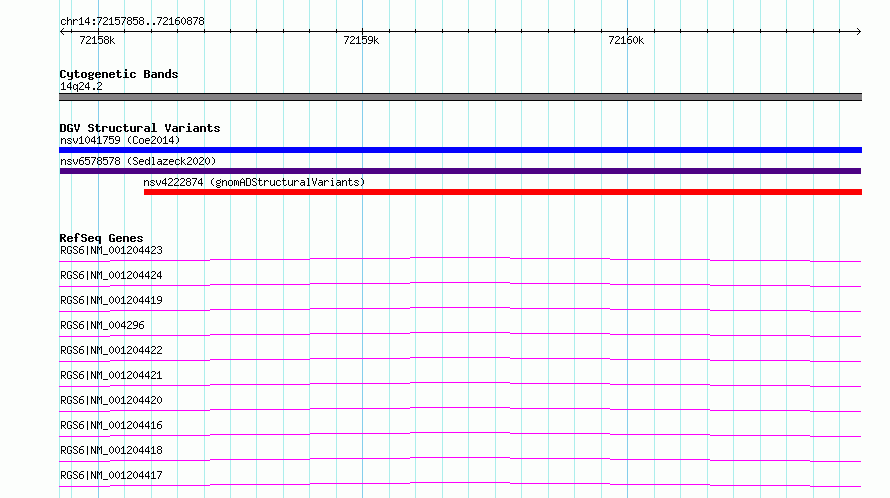Select the RefSeq Genes track title
890x498 pixels.
101,238
